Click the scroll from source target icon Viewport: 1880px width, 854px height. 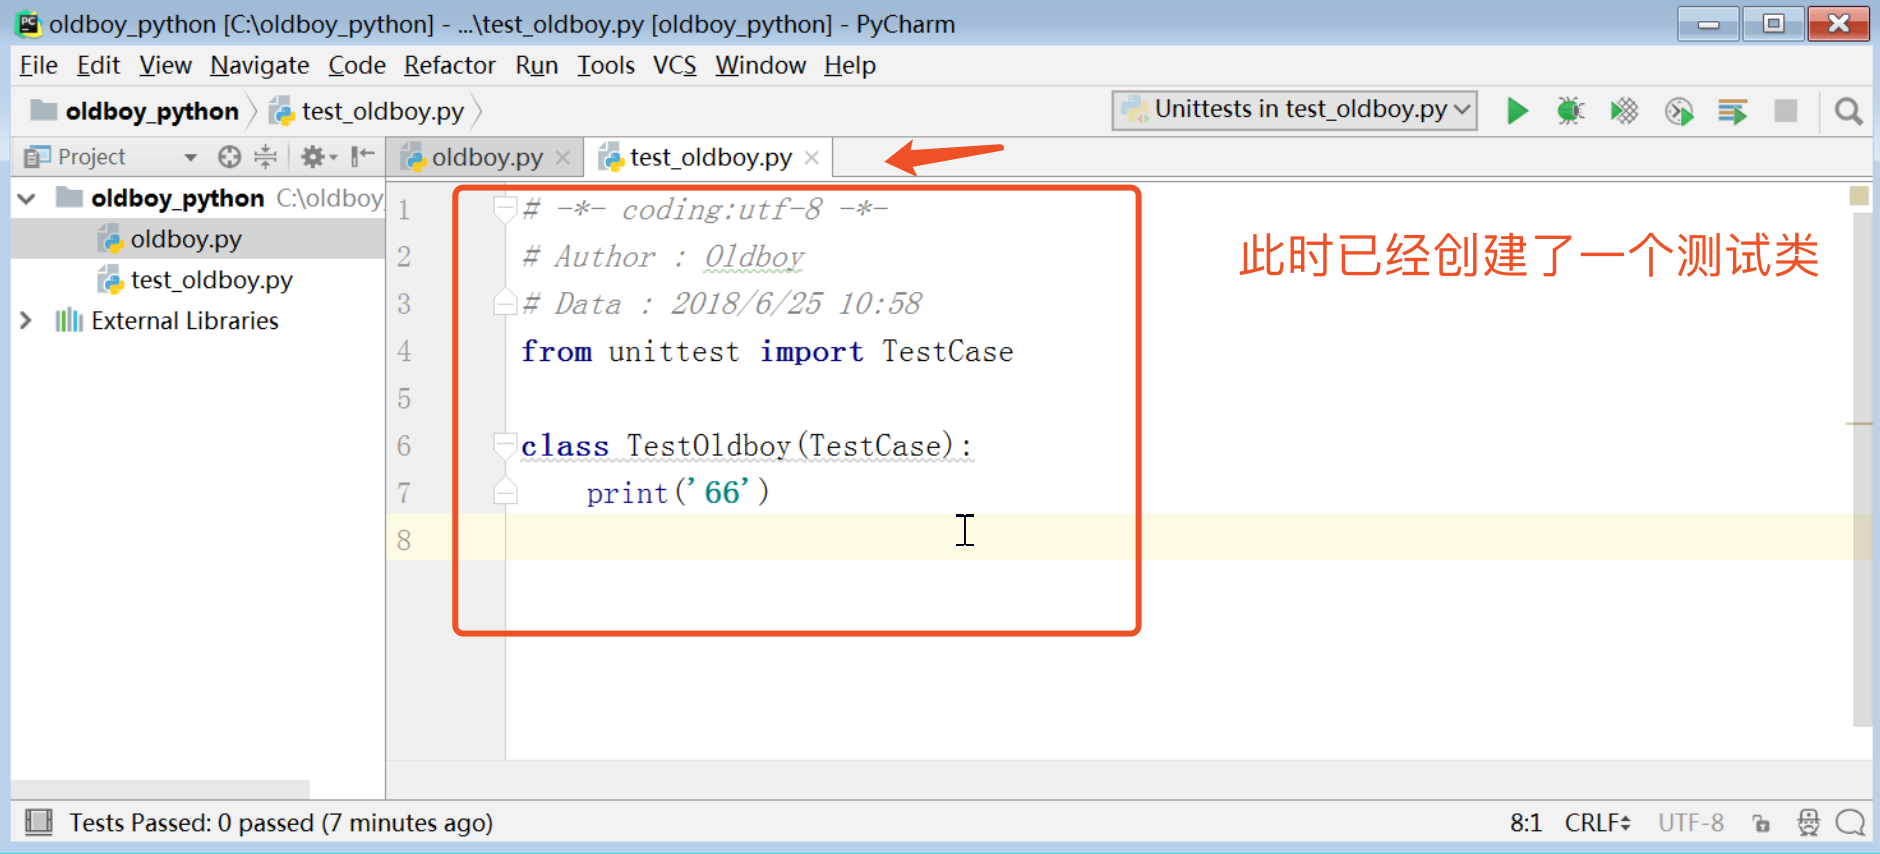[230, 157]
